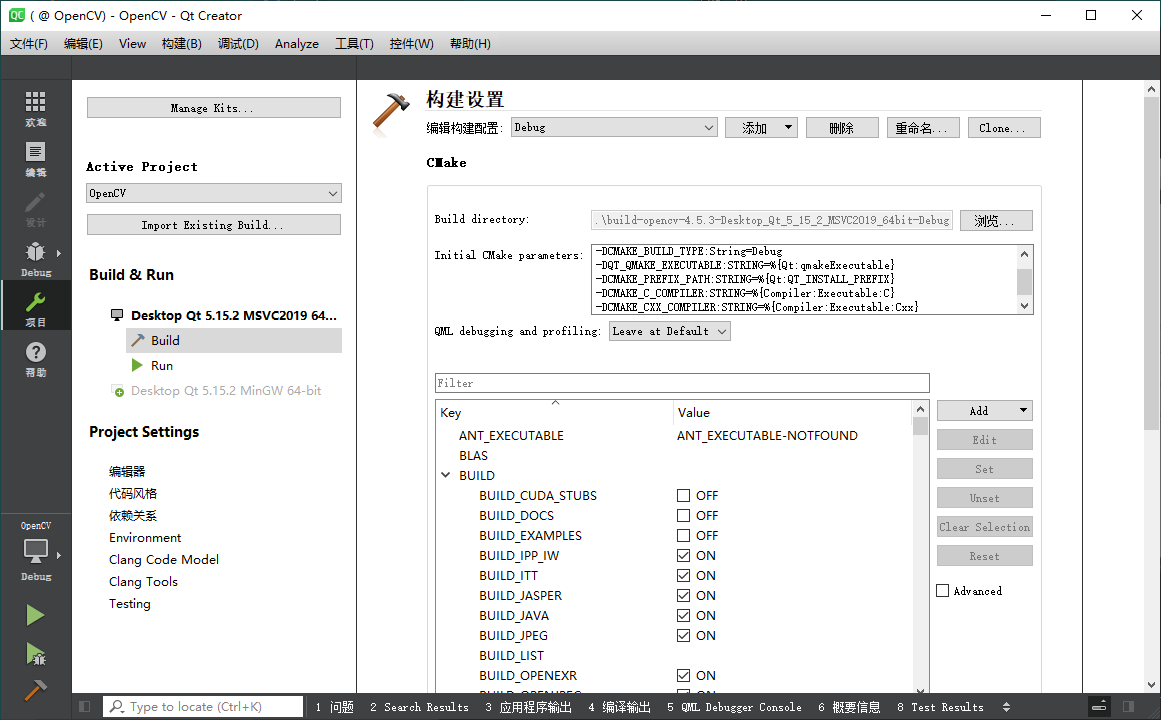The height and width of the screenshot is (720, 1161).
Task: Open QML debugging Leave at Default dropdown
Action: pos(669,331)
